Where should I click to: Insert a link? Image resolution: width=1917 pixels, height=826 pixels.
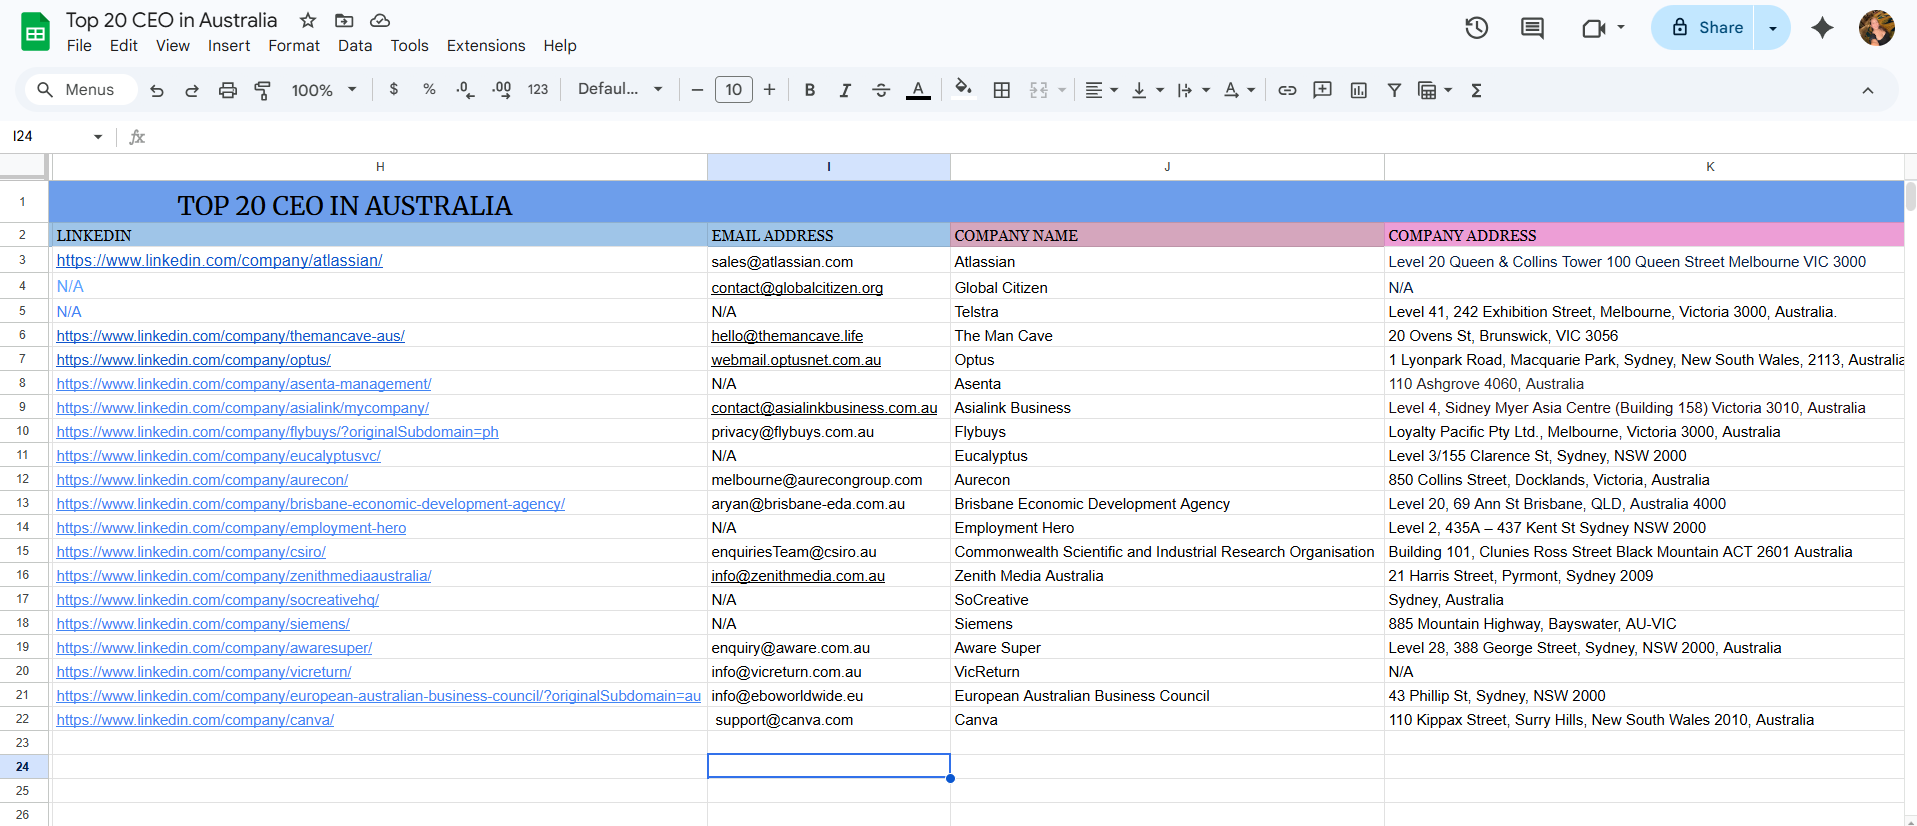click(x=1287, y=90)
